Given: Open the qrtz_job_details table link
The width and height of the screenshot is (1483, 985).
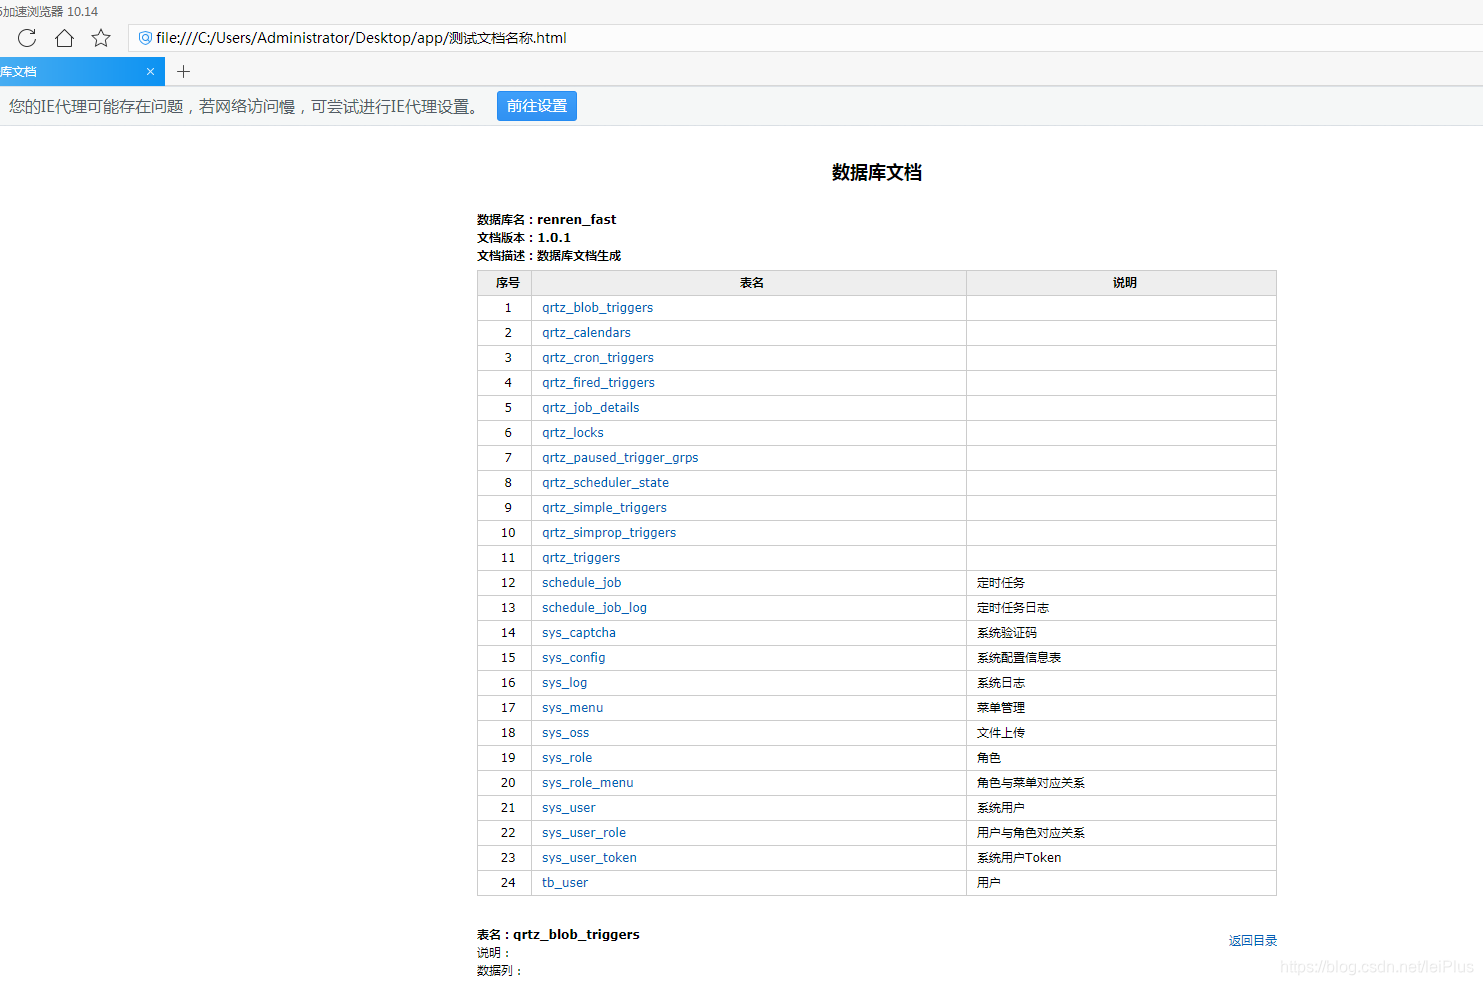Looking at the screenshot, I should pos(590,408).
